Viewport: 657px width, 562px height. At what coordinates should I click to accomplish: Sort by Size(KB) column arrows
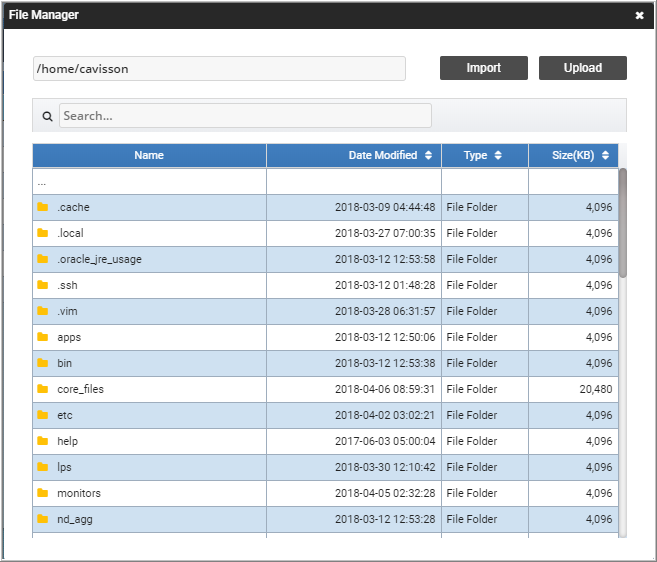[605, 155]
